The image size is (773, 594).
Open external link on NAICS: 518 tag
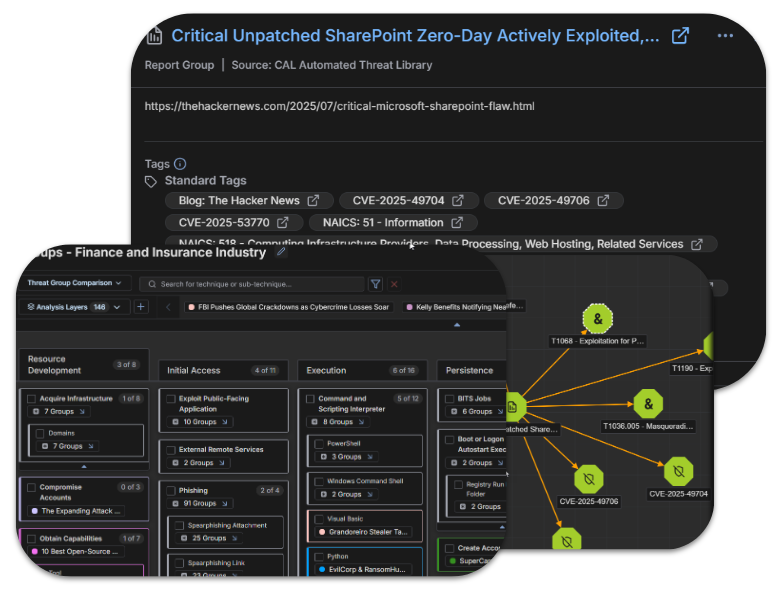(x=697, y=245)
